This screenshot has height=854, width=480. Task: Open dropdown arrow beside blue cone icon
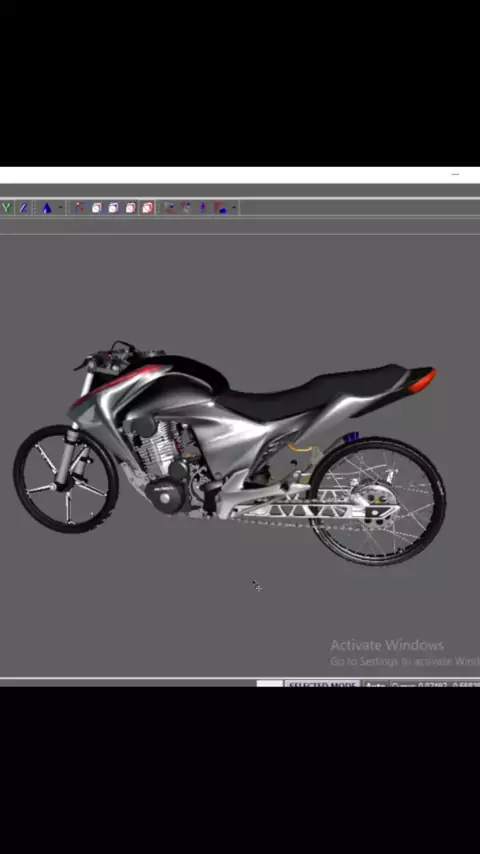(60, 208)
